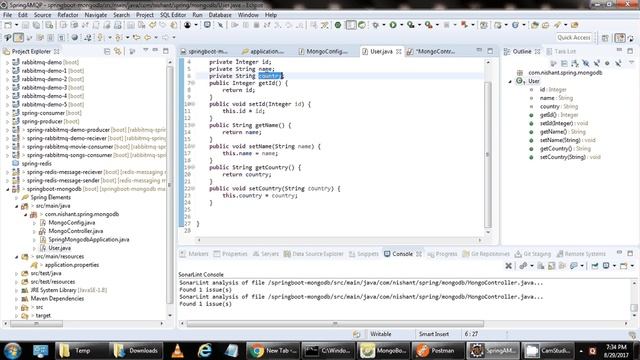Click the black round Skip Breakpoints icon
This screenshot has width=640, height=360.
click(187, 25)
